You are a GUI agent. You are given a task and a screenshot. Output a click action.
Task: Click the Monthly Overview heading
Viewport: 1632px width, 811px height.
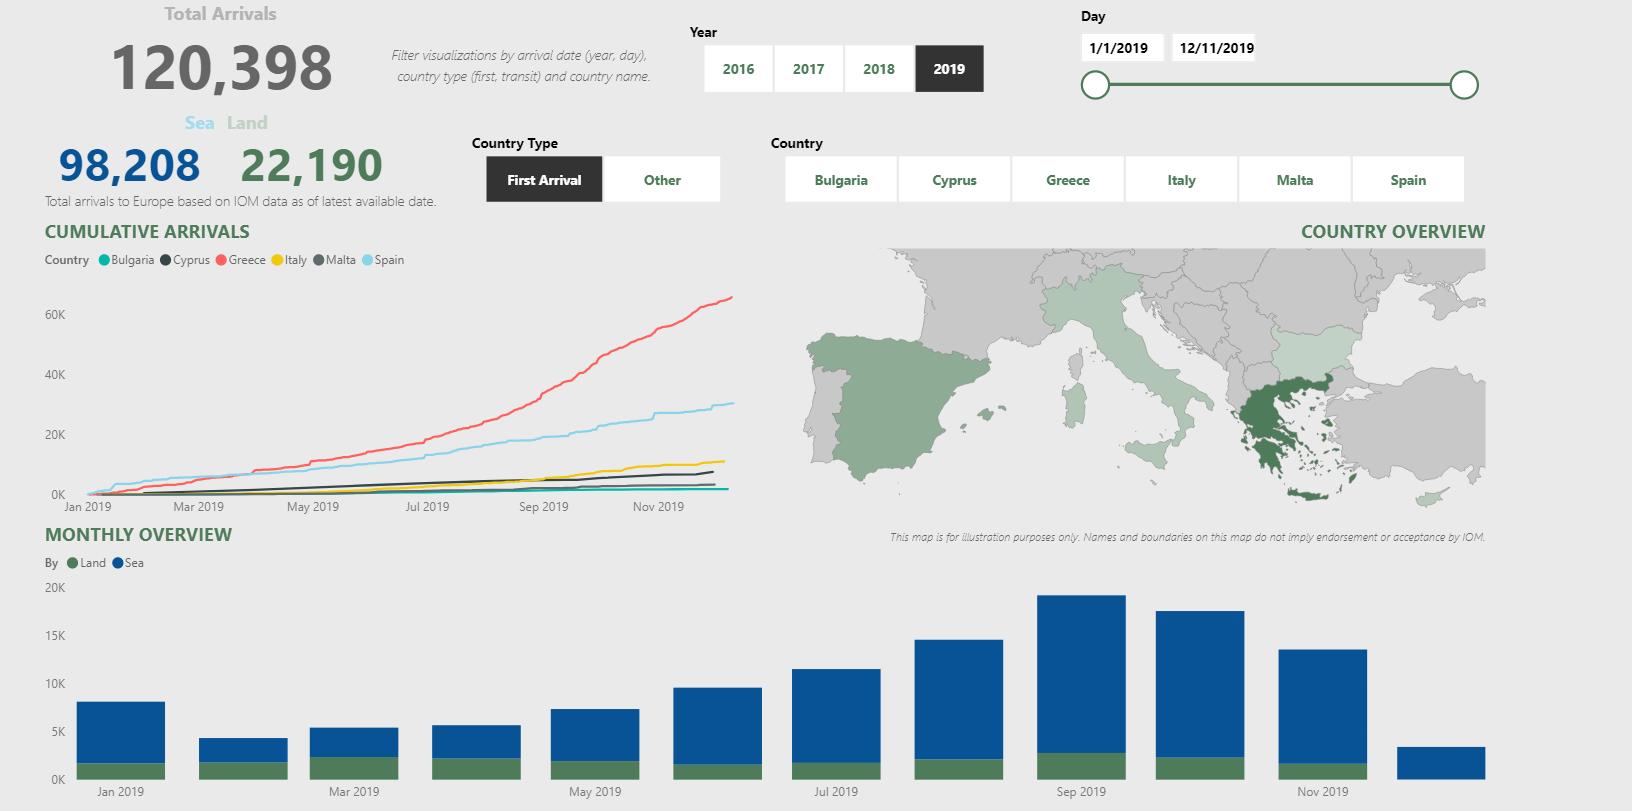click(x=138, y=535)
